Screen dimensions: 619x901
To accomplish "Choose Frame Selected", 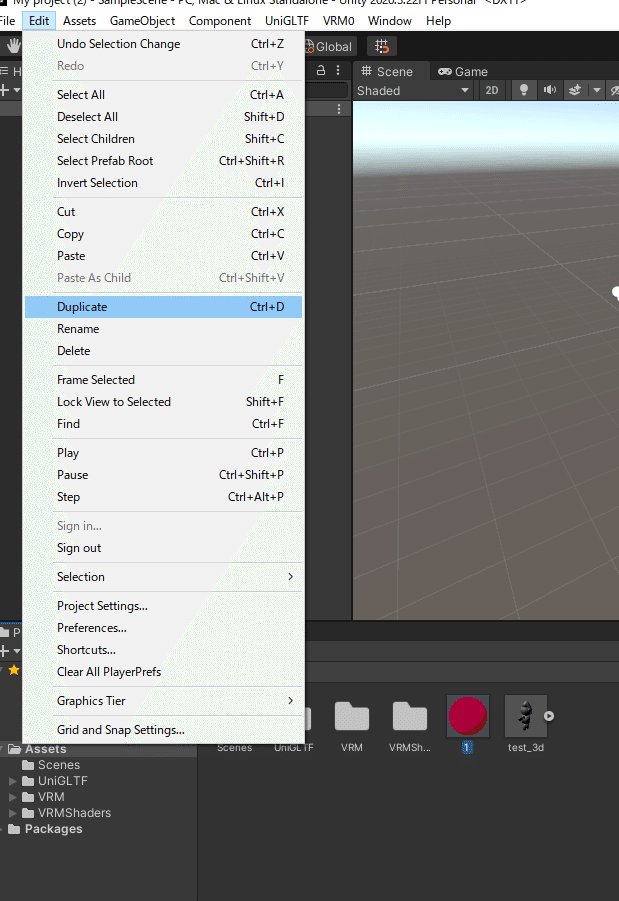I will 163,380.
